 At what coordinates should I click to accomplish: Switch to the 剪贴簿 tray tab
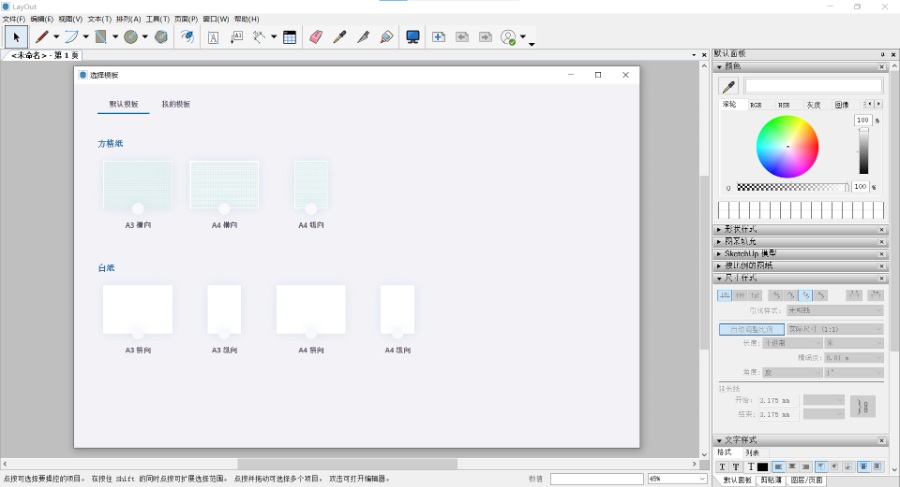tap(770, 480)
